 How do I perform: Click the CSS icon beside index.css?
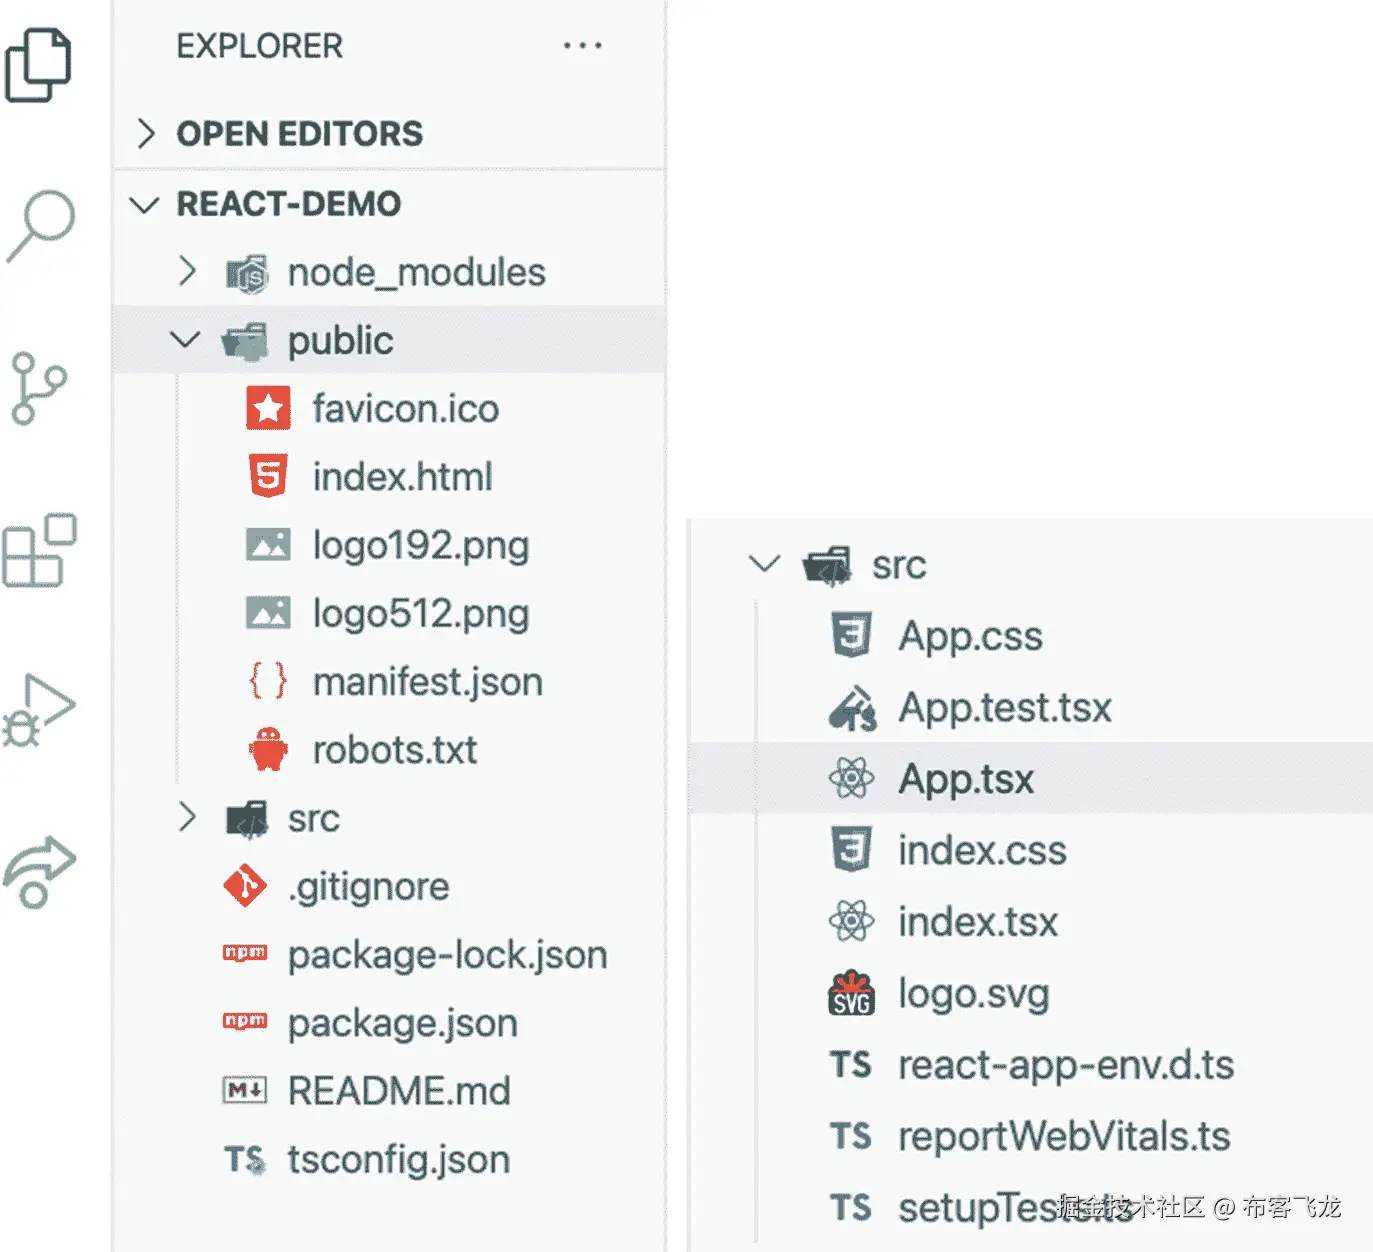coord(851,849)
